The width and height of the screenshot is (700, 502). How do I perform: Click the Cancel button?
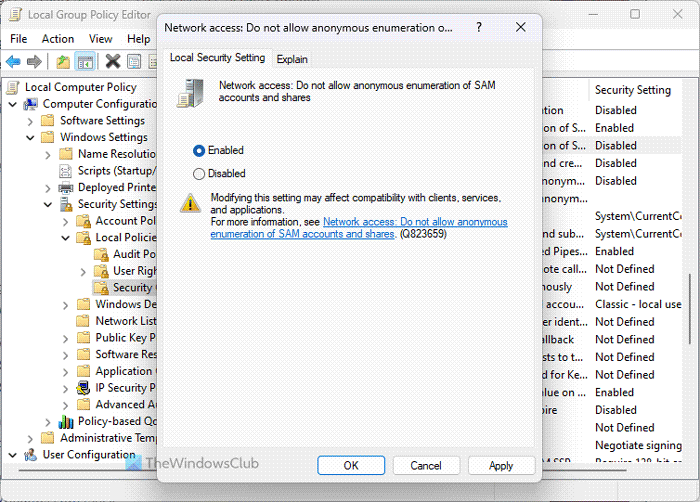(x=426, y=465)
